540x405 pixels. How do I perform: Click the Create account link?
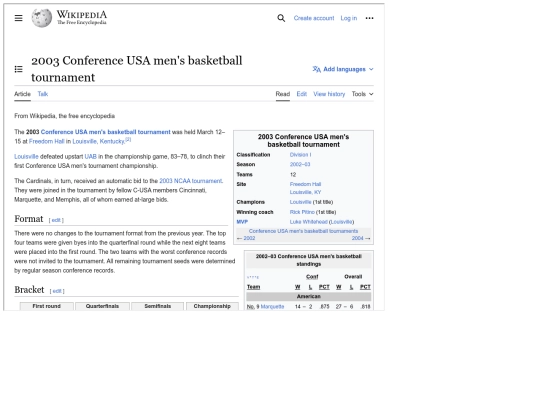pos(314,18)
